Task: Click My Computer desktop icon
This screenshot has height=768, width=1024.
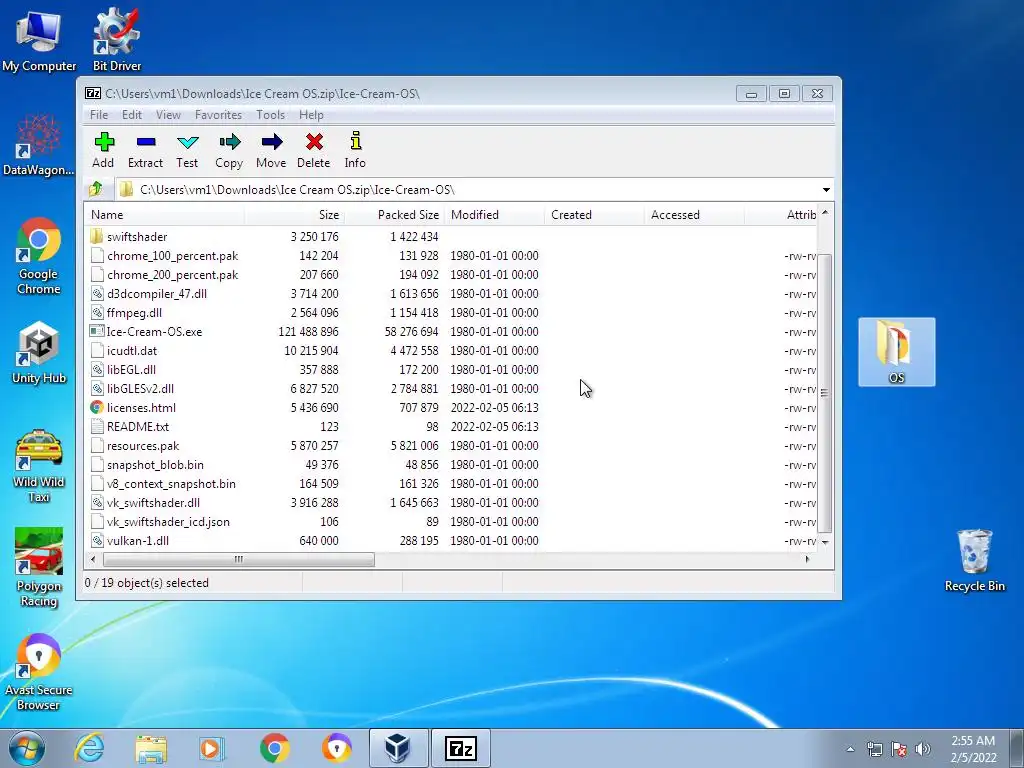Action: click(39, 41)
